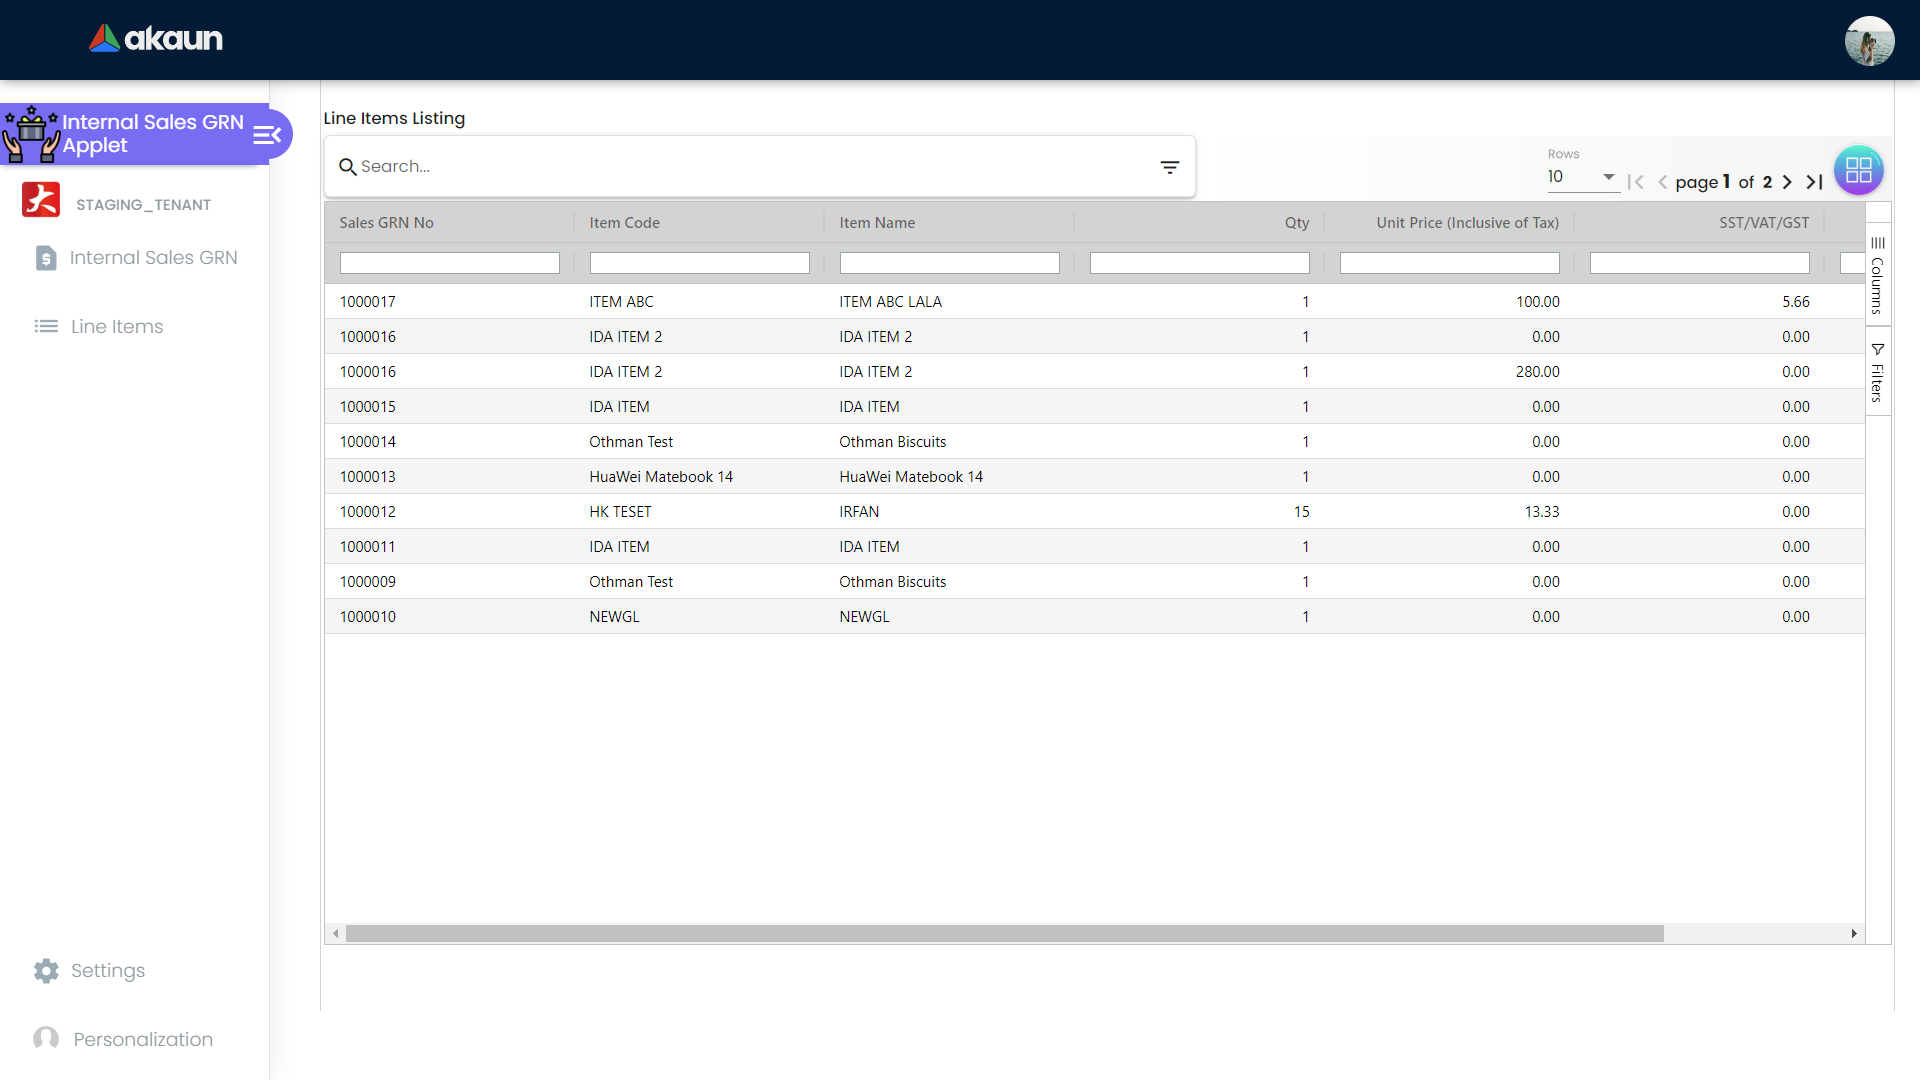
Task: Go to the next page arrow
Action: click(1787, 182)
